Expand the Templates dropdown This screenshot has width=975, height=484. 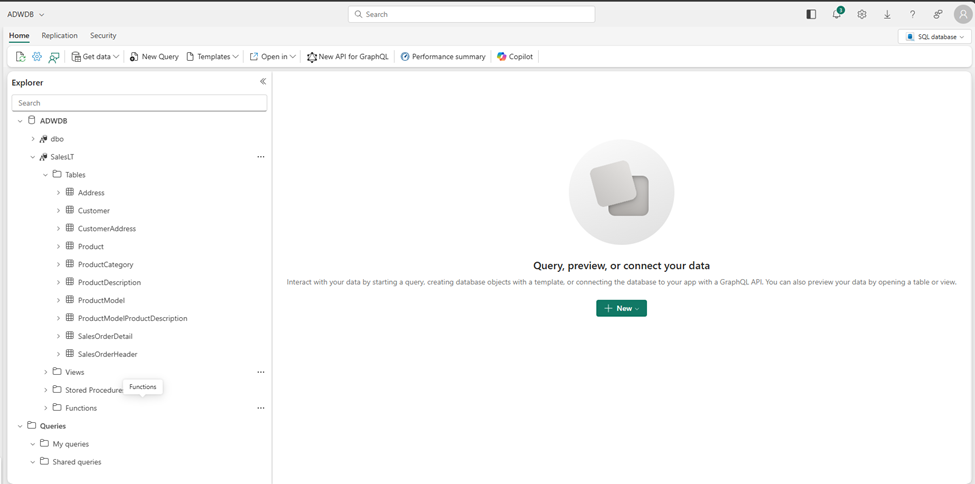pyautogui.click(x=213, y=57)
